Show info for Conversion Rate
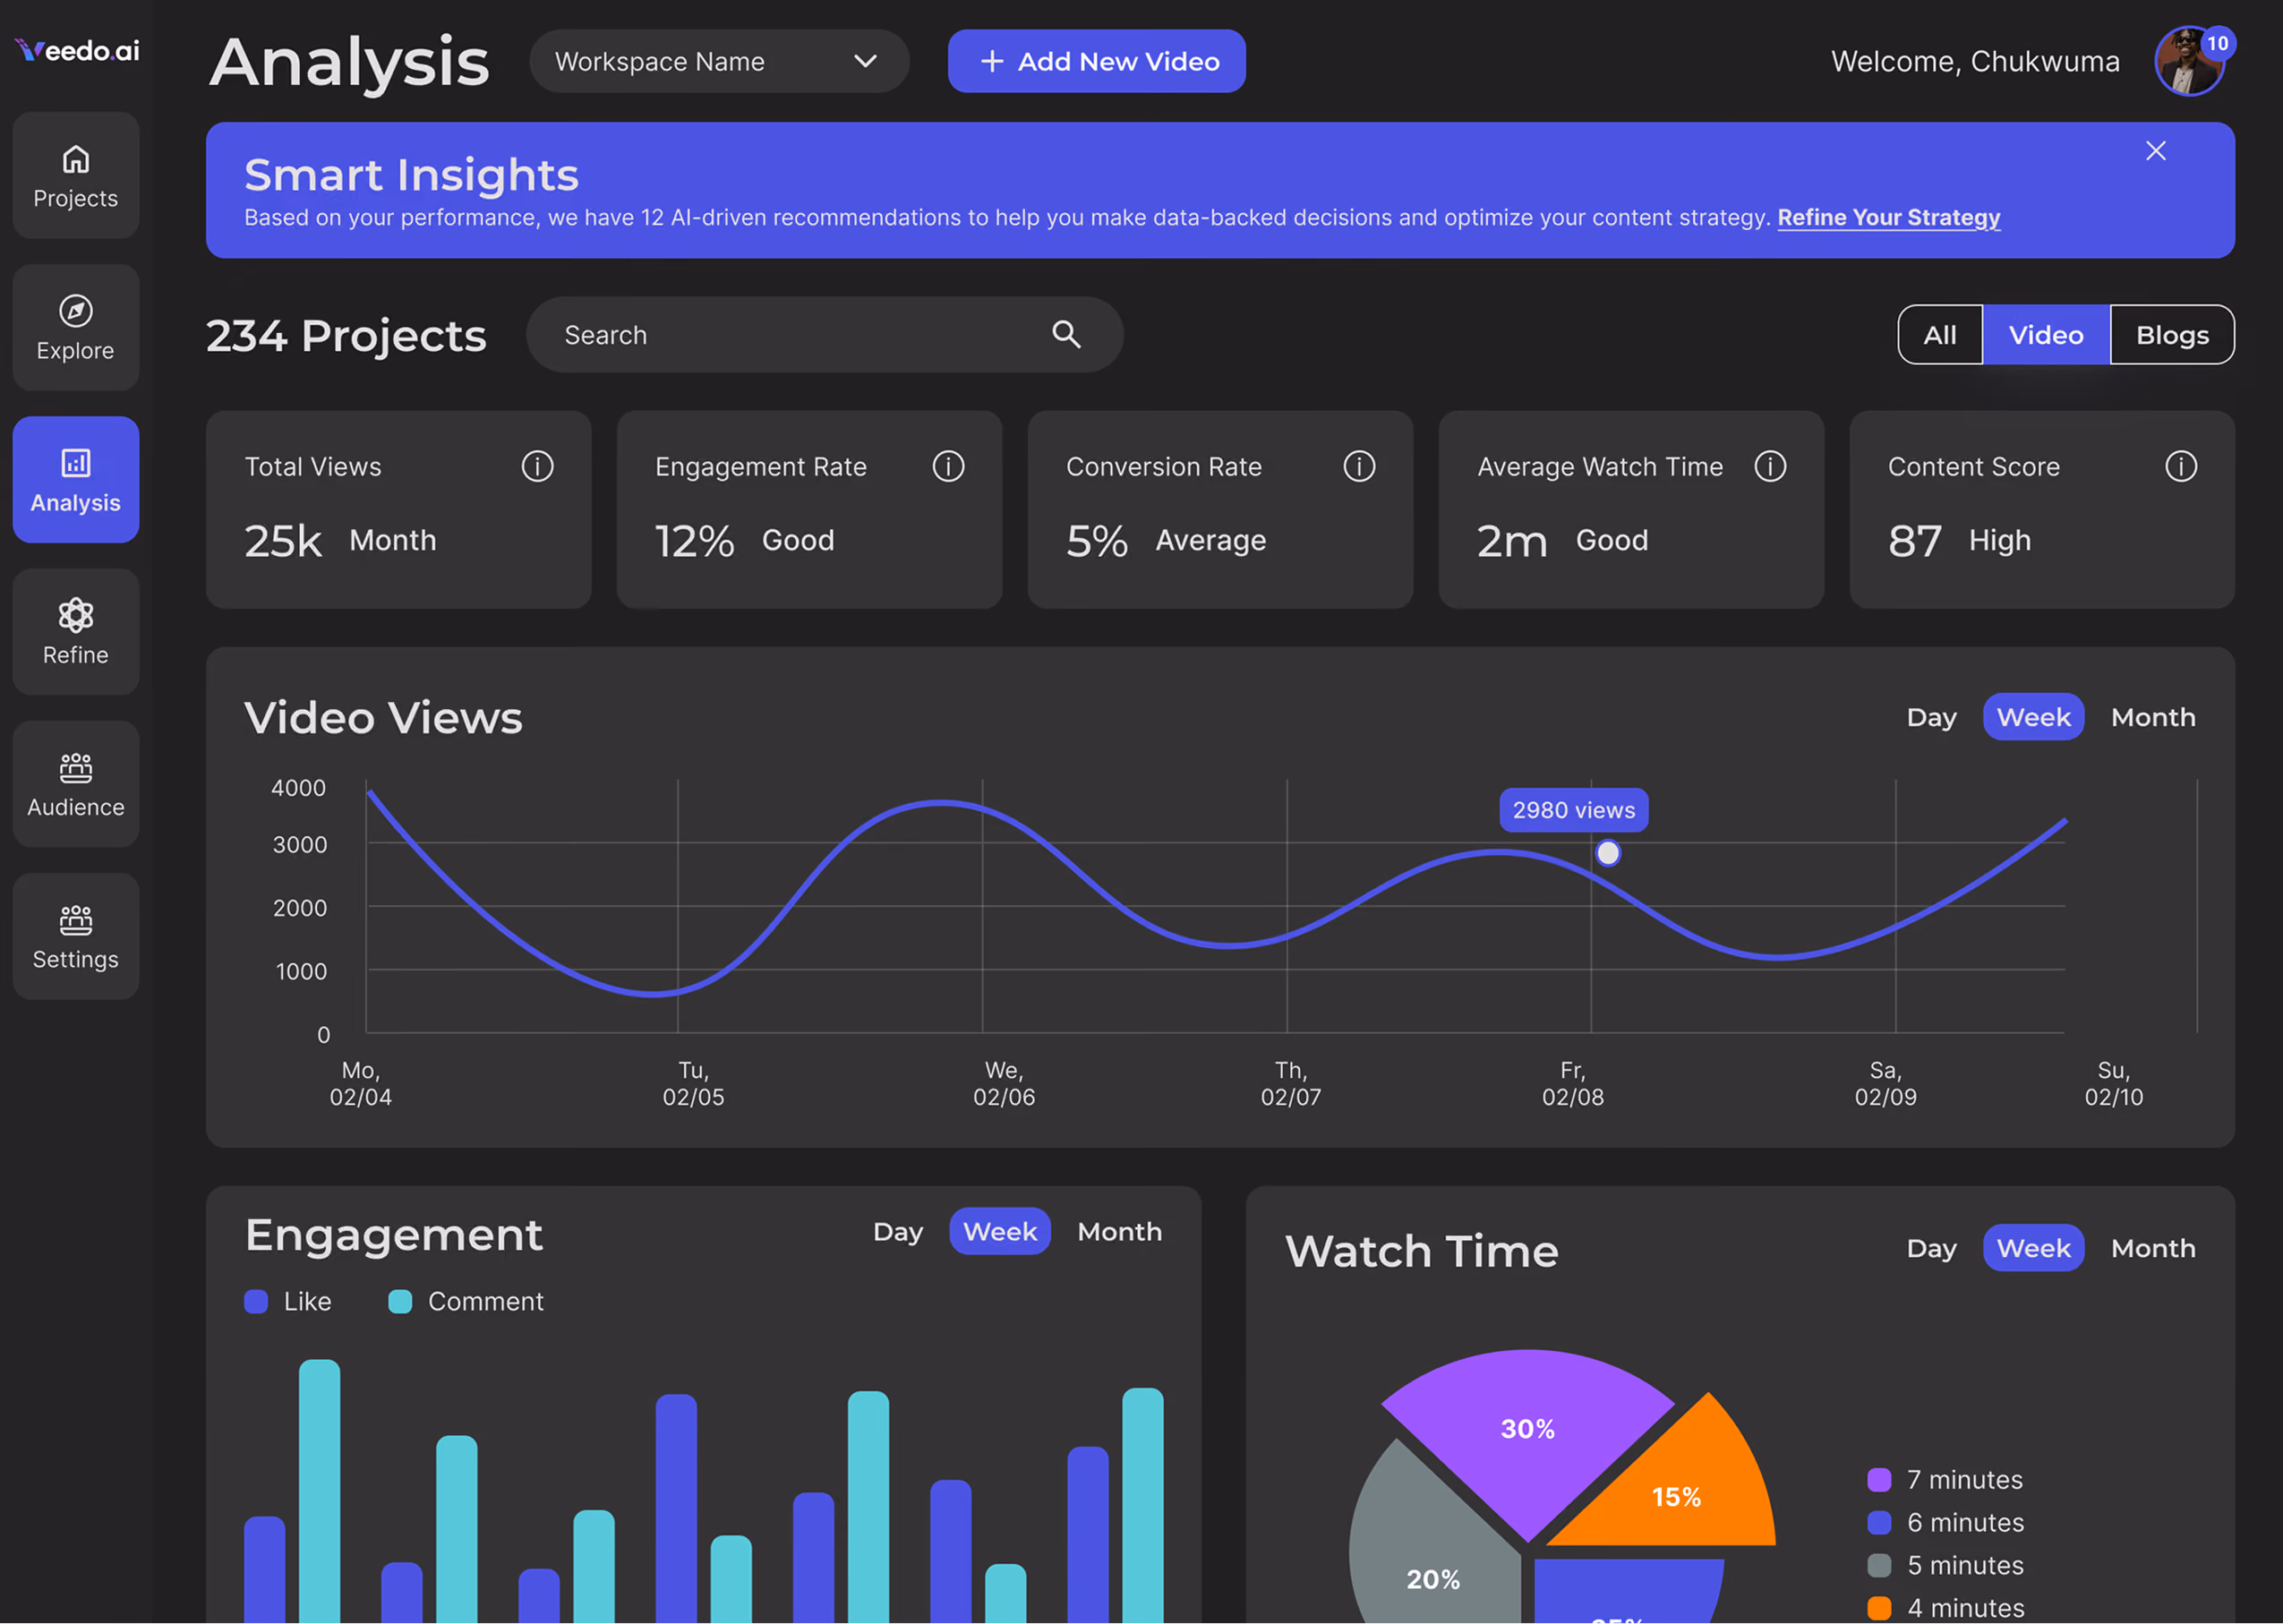Screen dimensions: 2283x1624 (1359, 466)
